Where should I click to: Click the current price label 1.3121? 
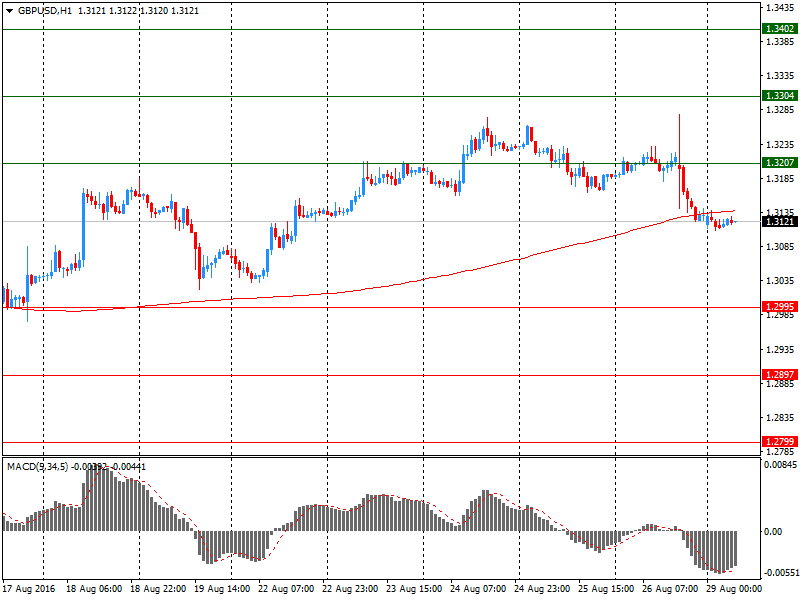click(x=780, y=221)
